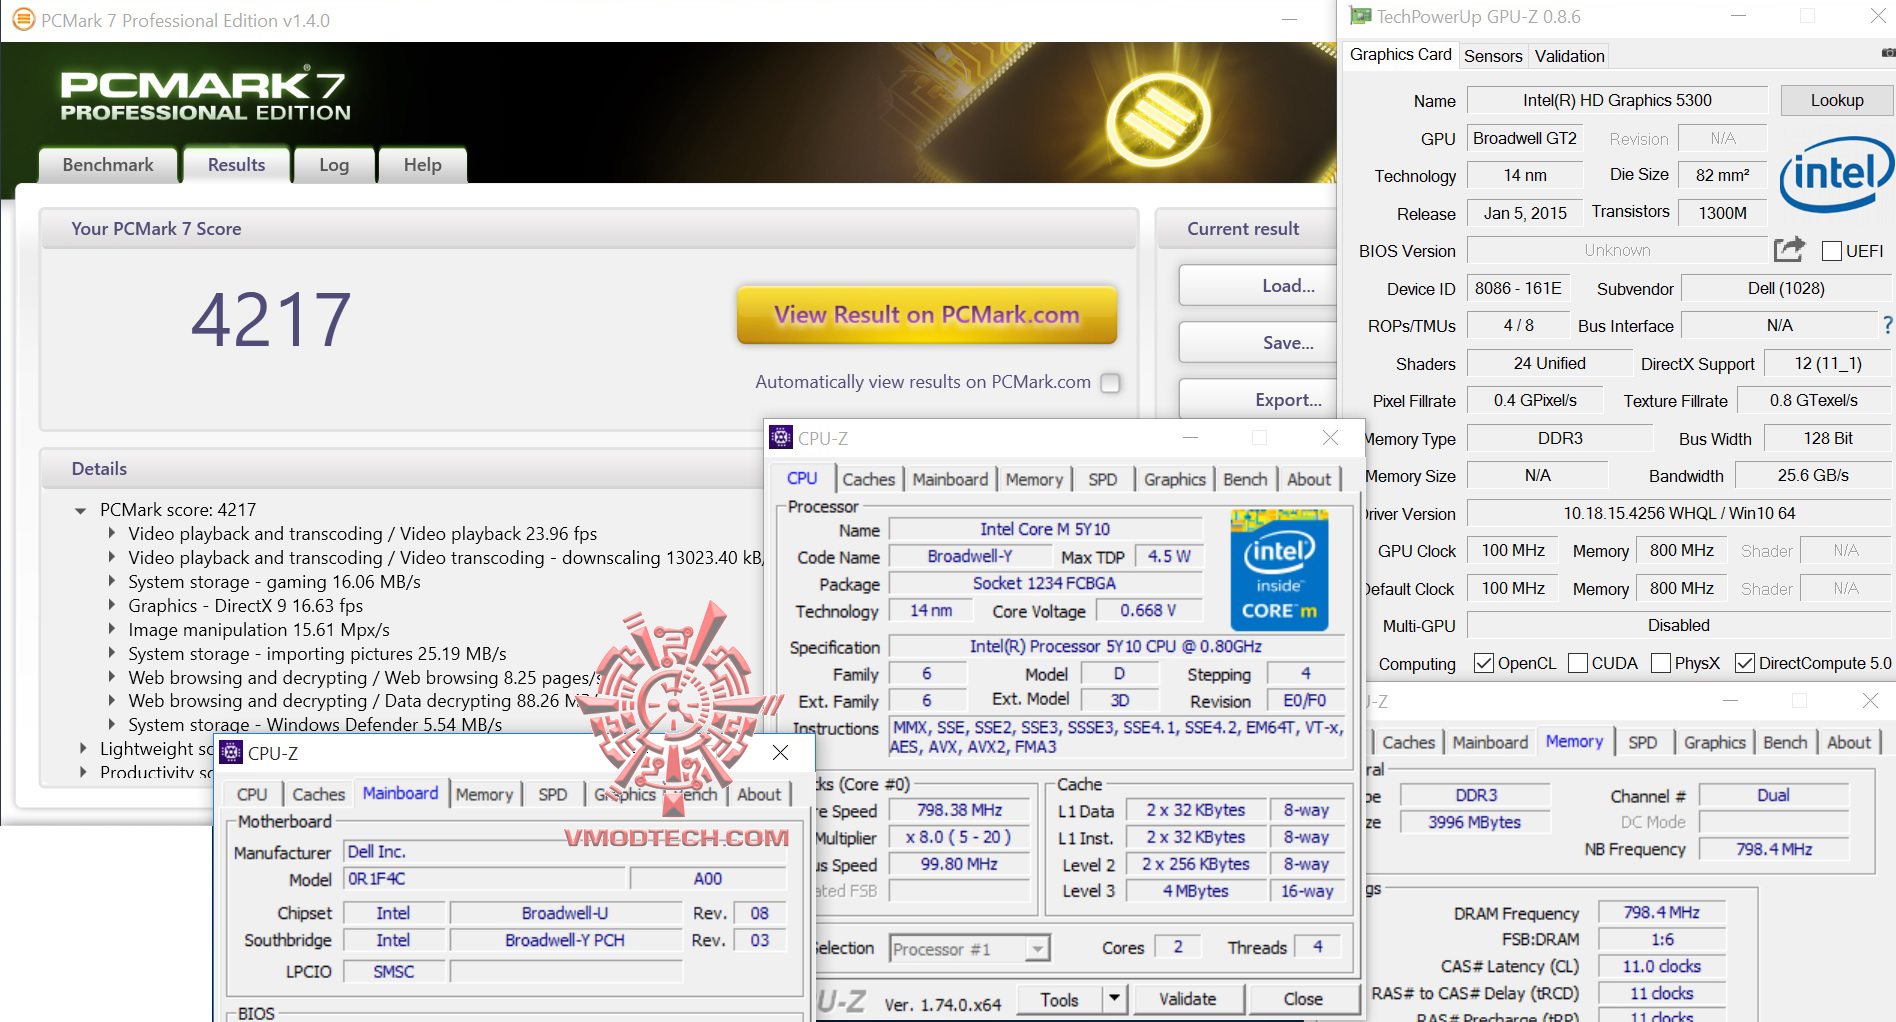Click the Specification field in CPU-Z

(x=1116, y=646)
